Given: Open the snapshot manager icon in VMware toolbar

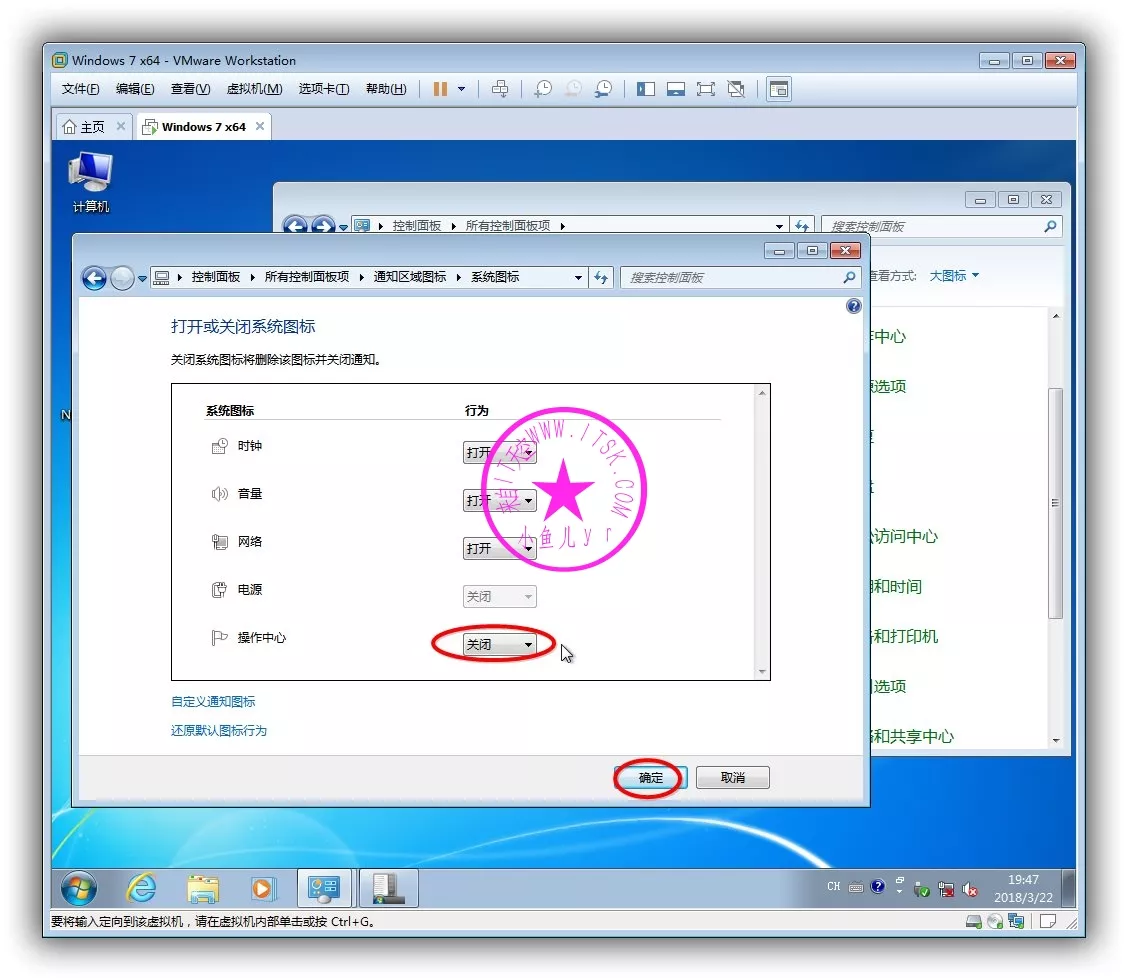Looking at the screenshot, I should [x=603, y=89].
